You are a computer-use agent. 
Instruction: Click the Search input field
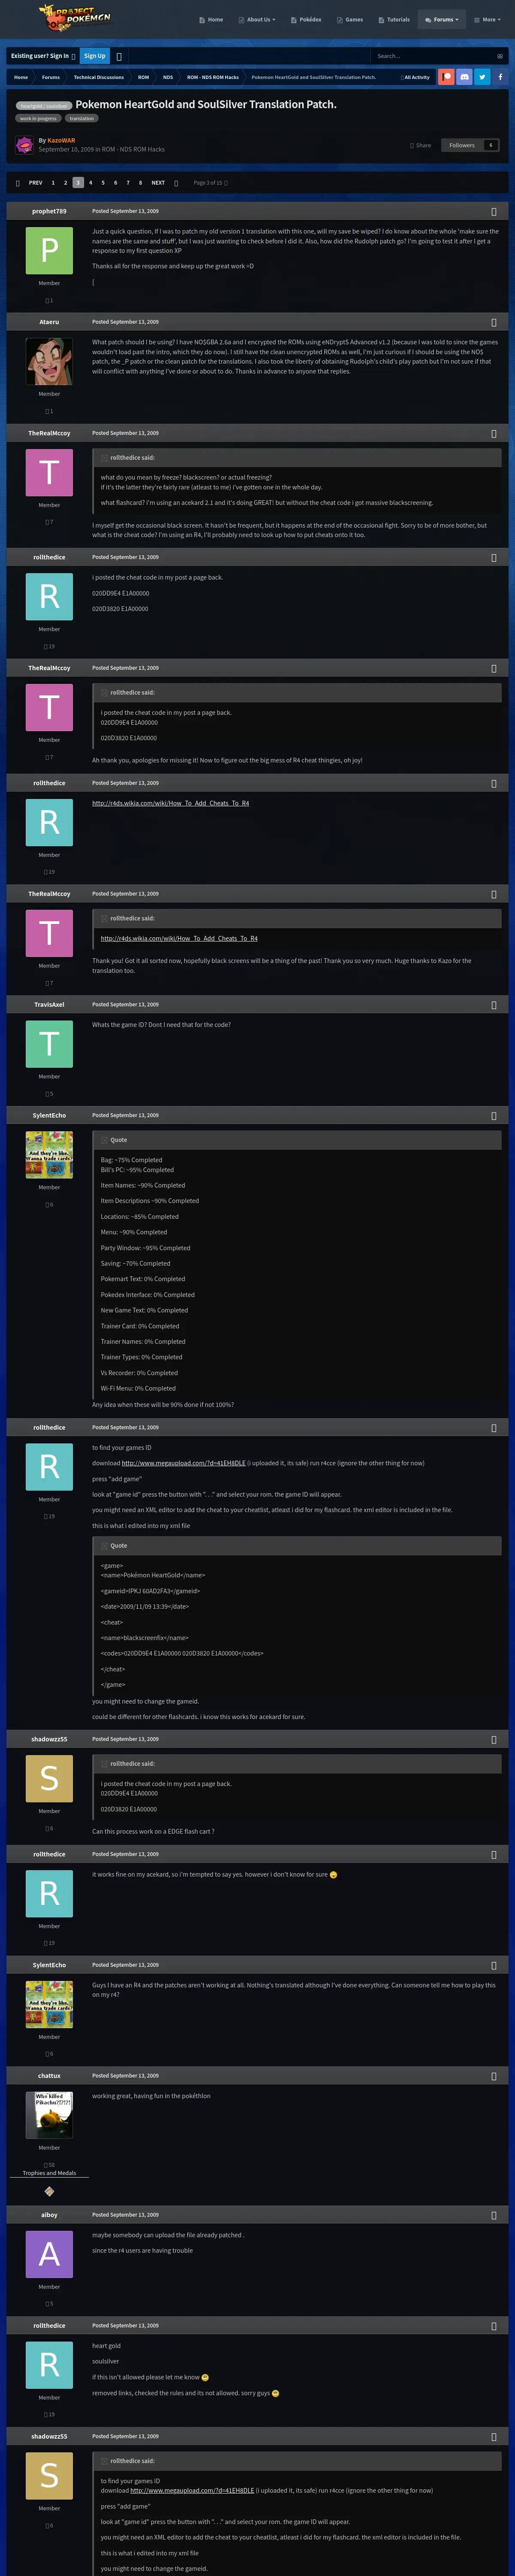[432, 56]
